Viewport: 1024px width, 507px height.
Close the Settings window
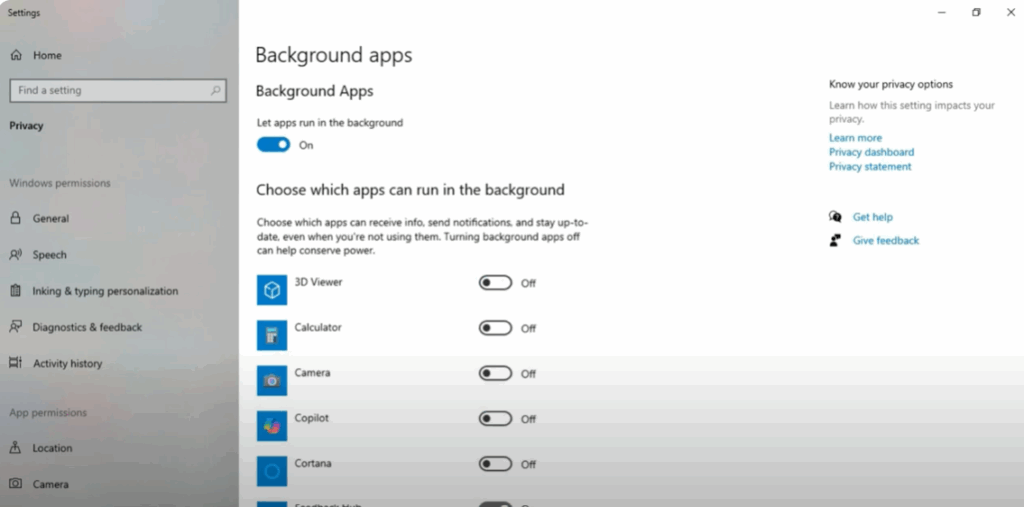click(x=1010, y=12)
